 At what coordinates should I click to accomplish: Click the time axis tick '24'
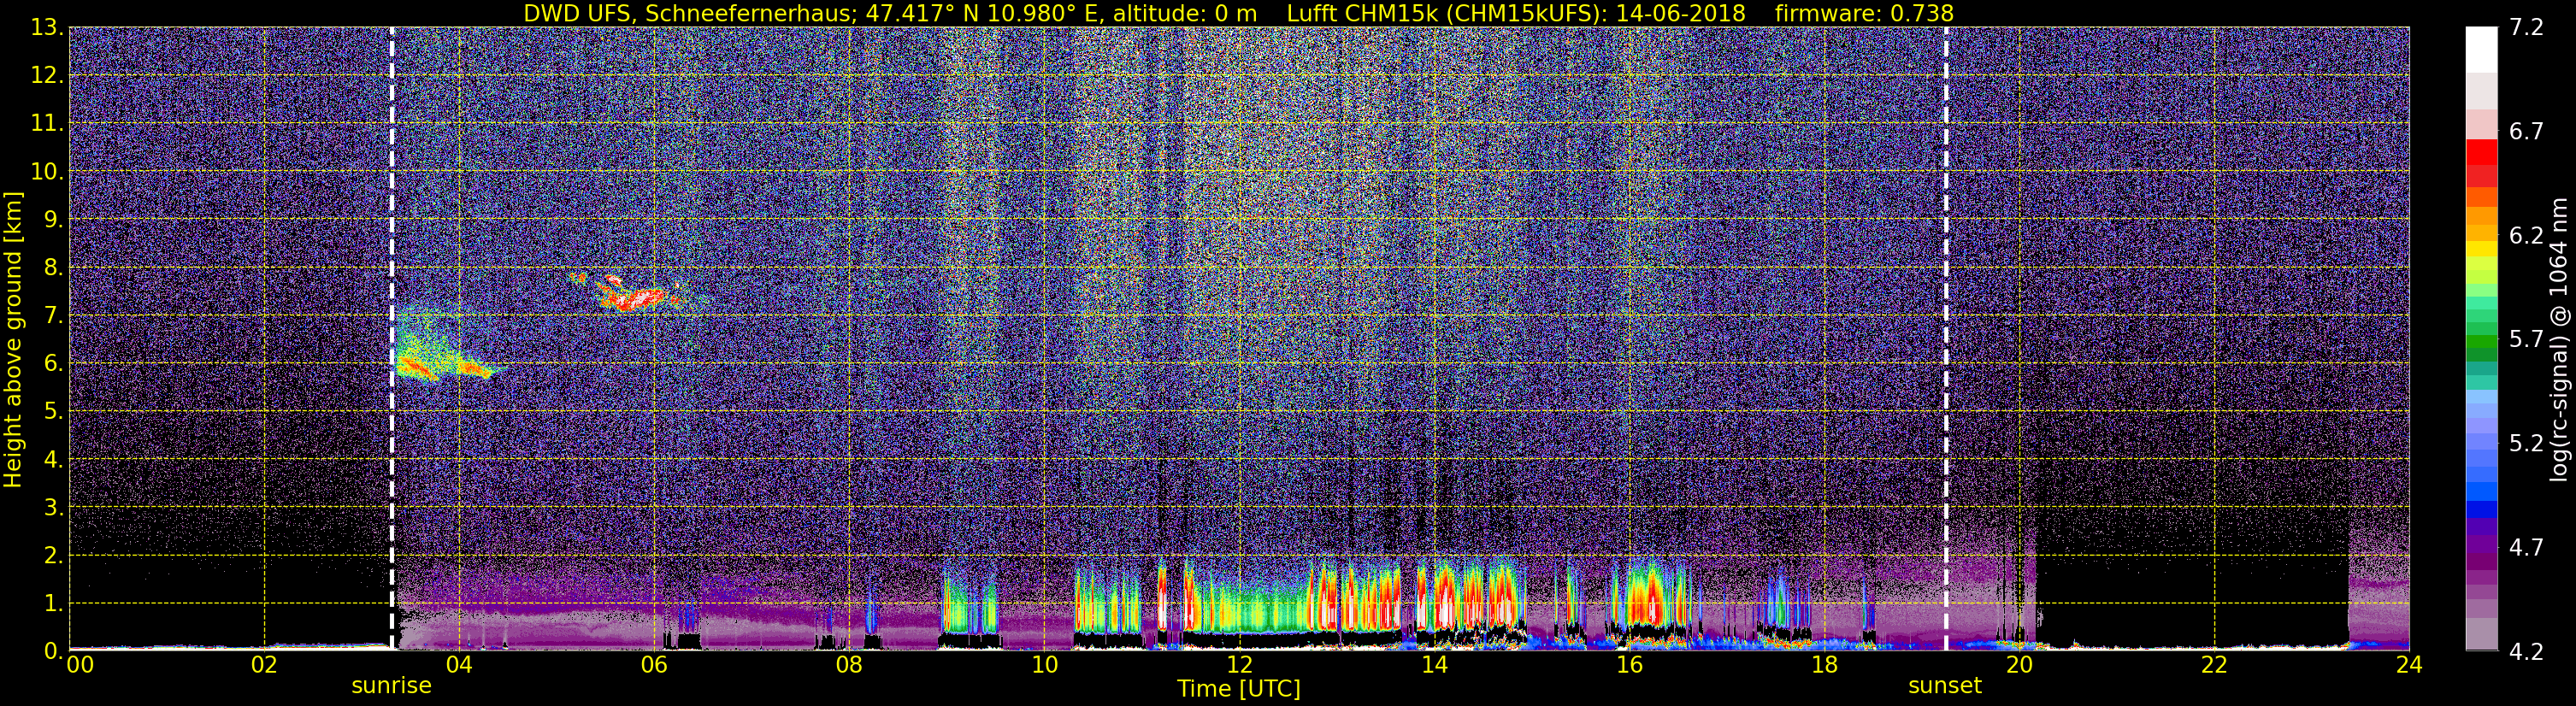pos(2409,665)
